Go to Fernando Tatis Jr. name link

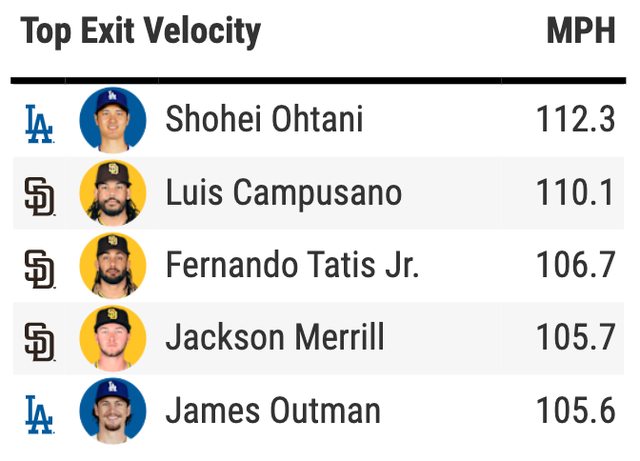(x=292, y=267)
